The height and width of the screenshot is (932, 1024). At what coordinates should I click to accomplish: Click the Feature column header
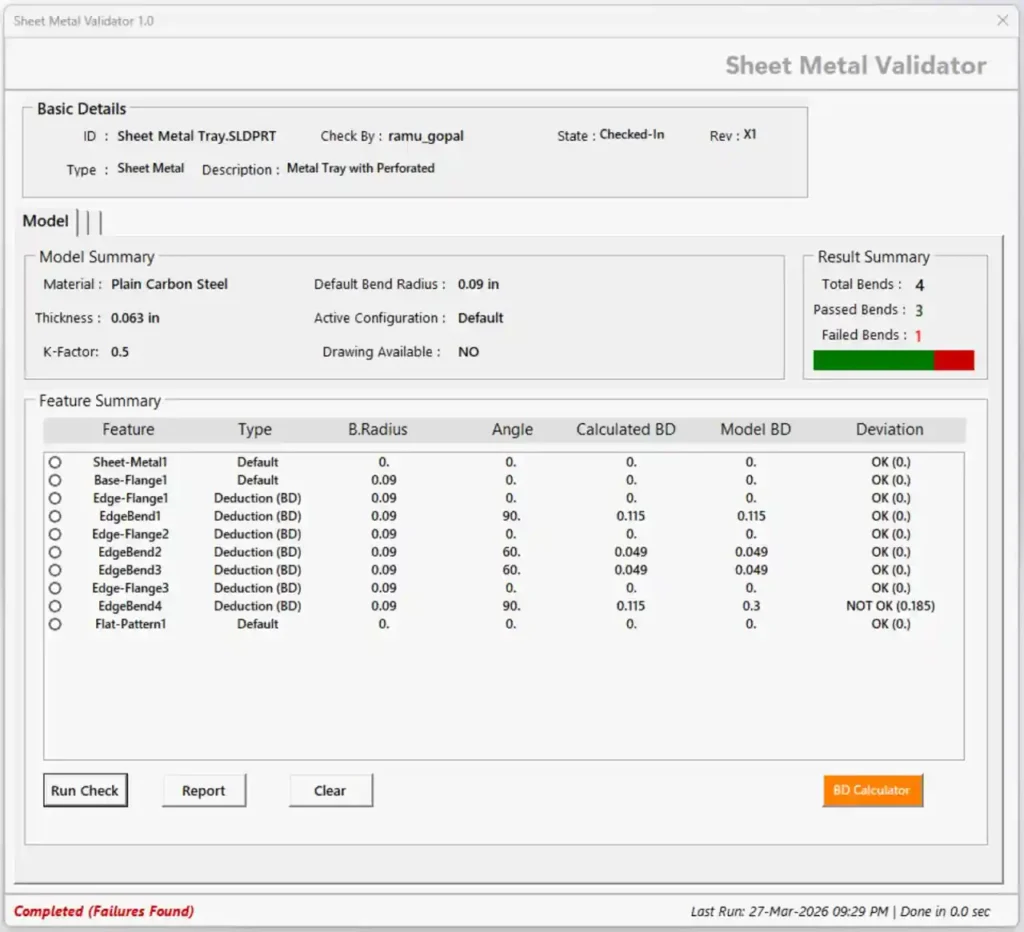(x=128, y=429)
